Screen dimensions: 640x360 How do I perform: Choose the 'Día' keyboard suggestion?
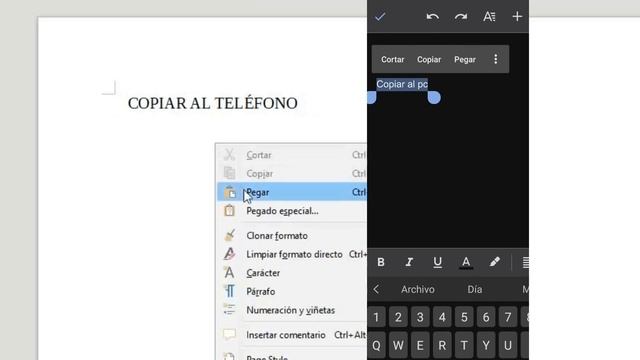[x=474, y=289]
